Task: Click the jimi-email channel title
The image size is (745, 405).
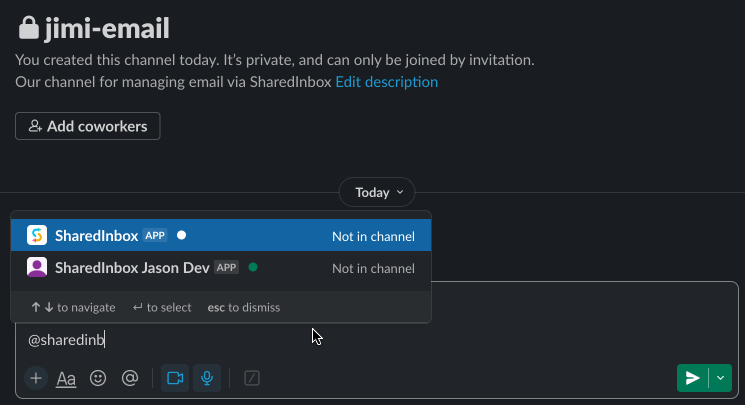Action: click(107, 28)
